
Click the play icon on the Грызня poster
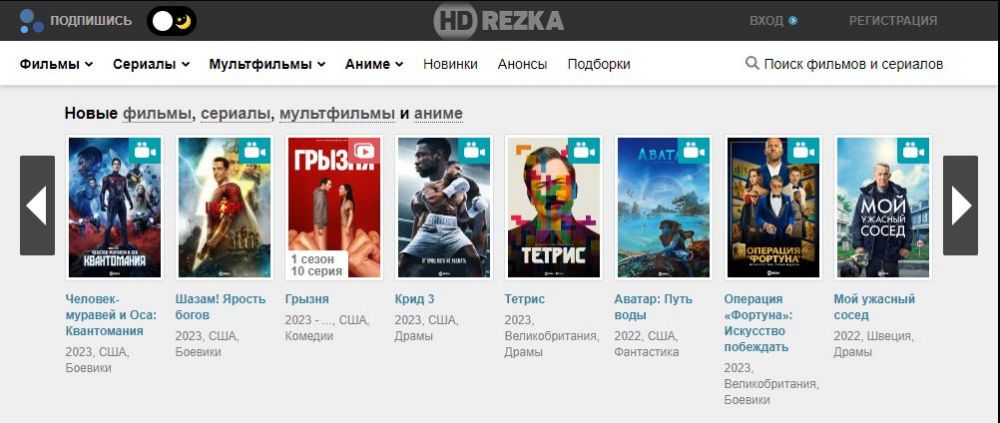click(364, 151)
